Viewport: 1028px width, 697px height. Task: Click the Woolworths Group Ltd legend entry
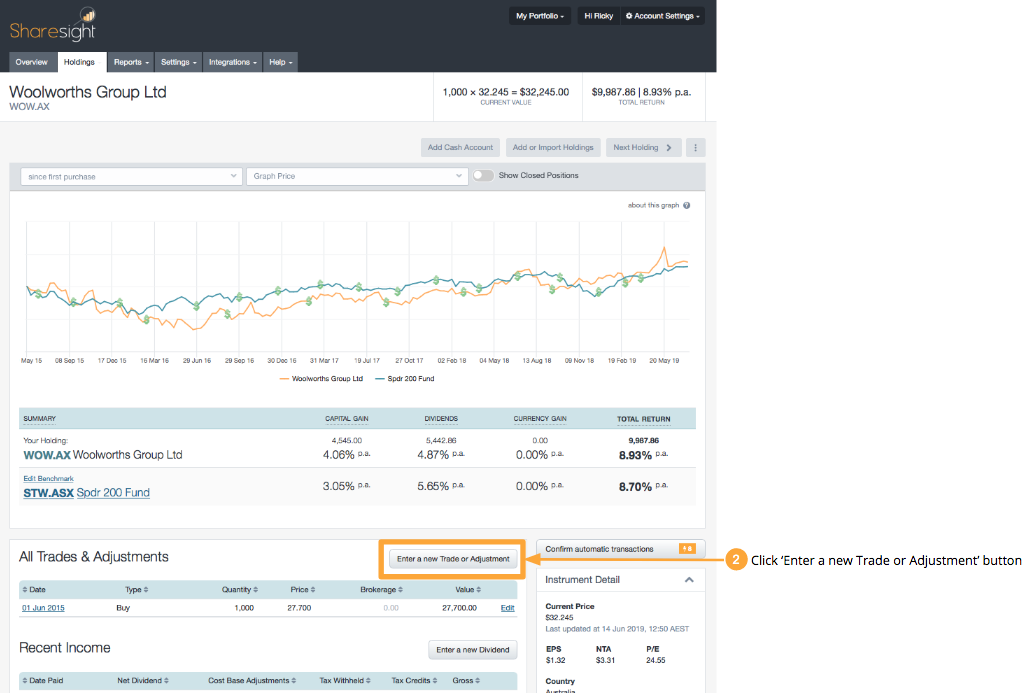click(x=321, y=378)
